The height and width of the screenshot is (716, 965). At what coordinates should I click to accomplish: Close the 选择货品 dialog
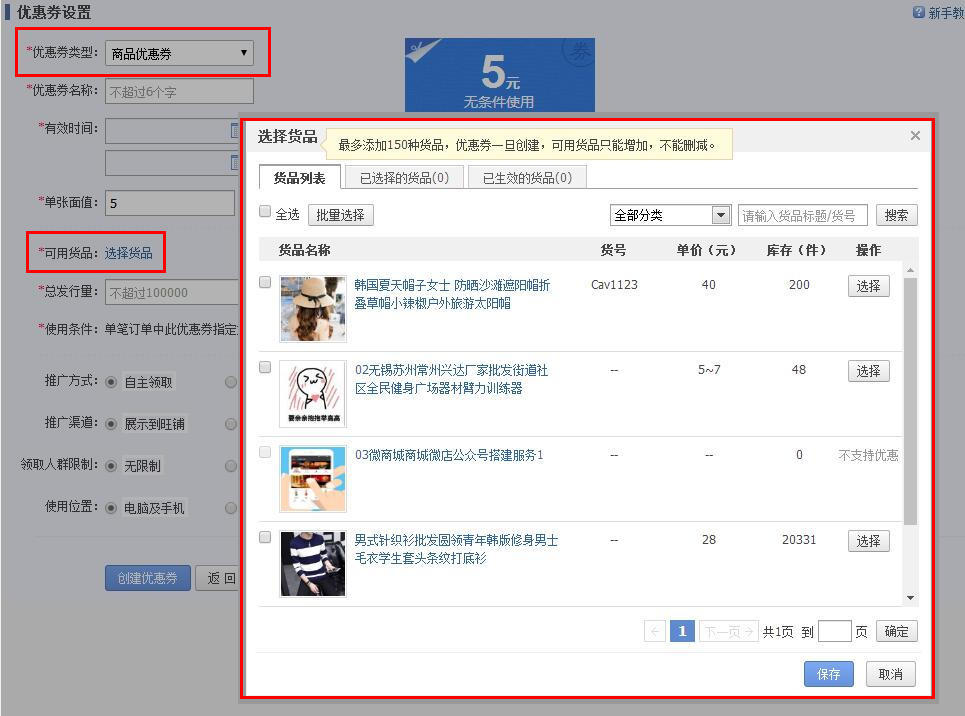[x=915, y=136]
